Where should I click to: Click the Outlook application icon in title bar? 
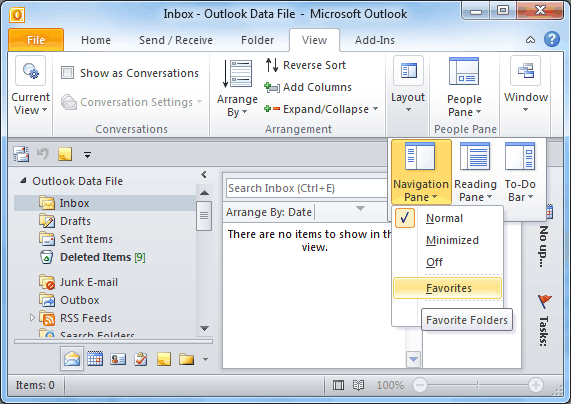point(17,15)
